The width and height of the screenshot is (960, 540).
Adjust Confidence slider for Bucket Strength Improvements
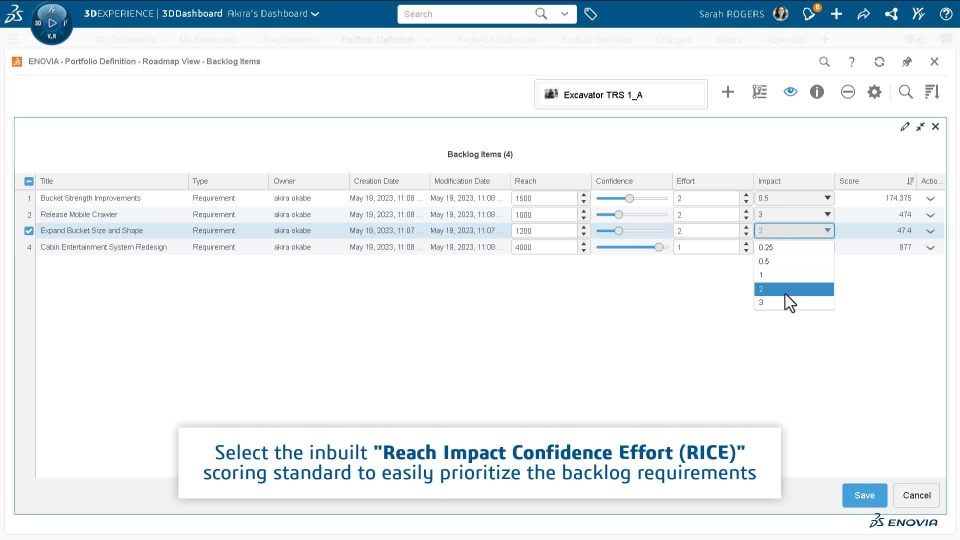[631, 198]
